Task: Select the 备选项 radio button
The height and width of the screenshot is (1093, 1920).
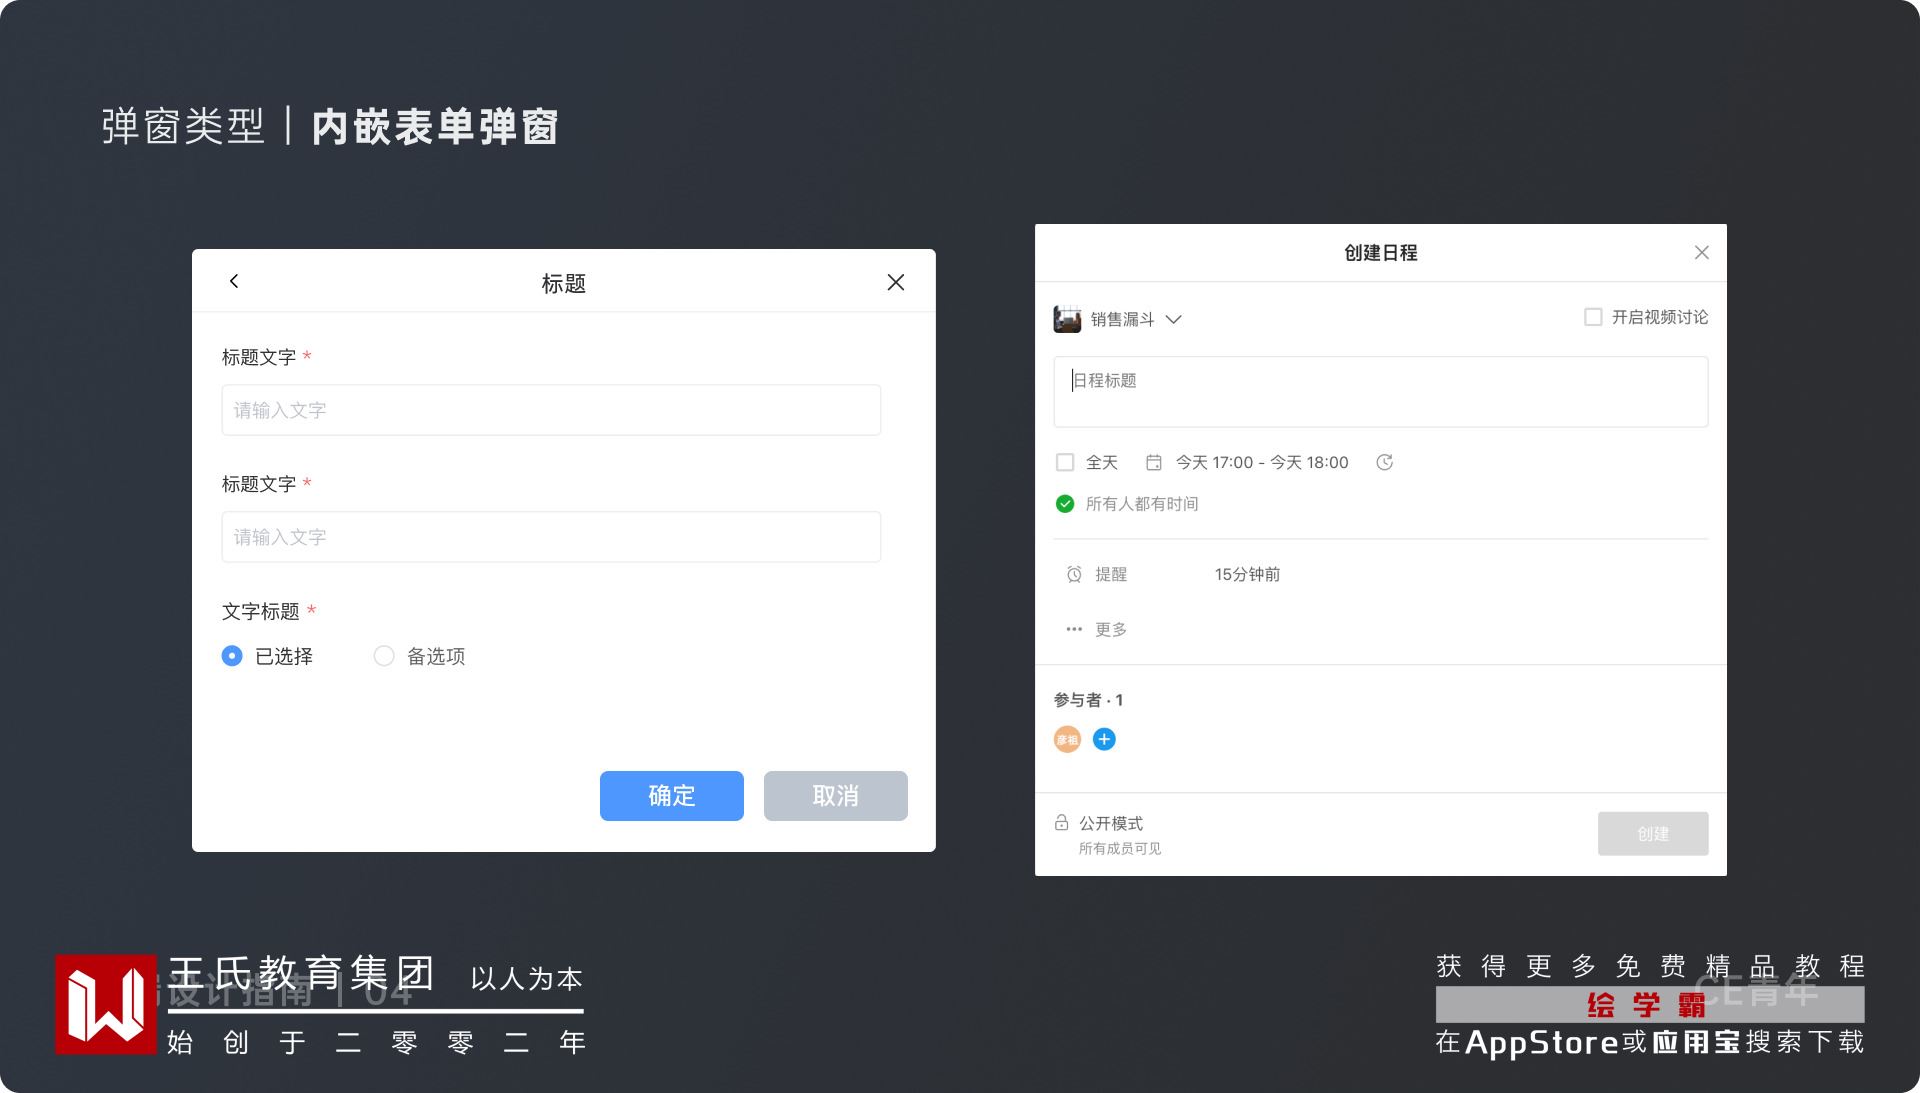Action: tap(384, 656)
